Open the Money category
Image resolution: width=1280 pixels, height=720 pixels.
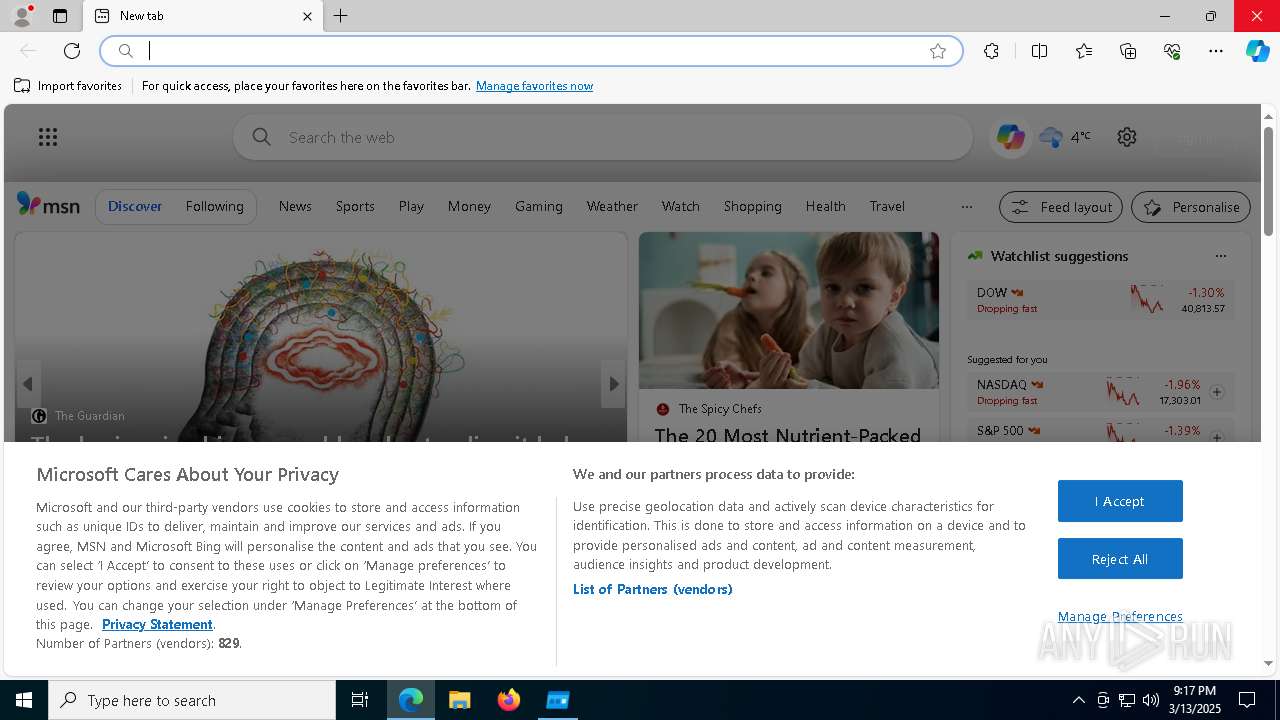(x=469, y=206)
